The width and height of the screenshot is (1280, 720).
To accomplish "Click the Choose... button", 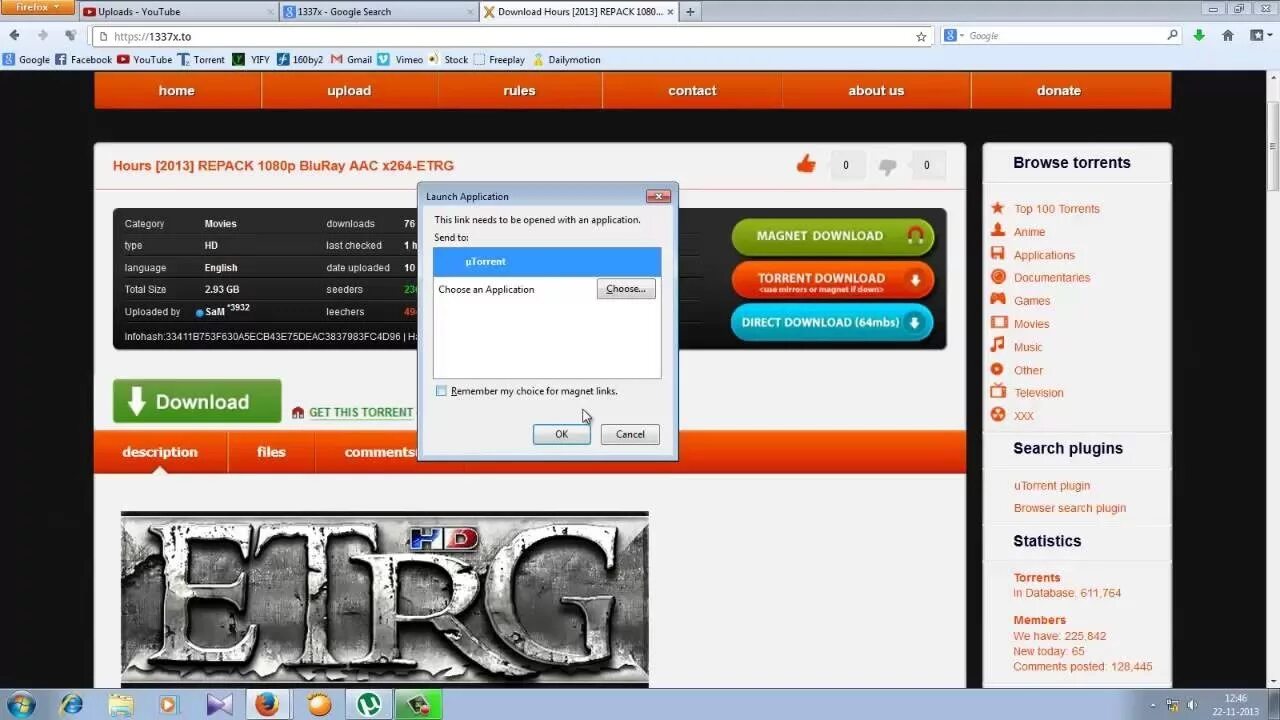I will tap(626, 289).
